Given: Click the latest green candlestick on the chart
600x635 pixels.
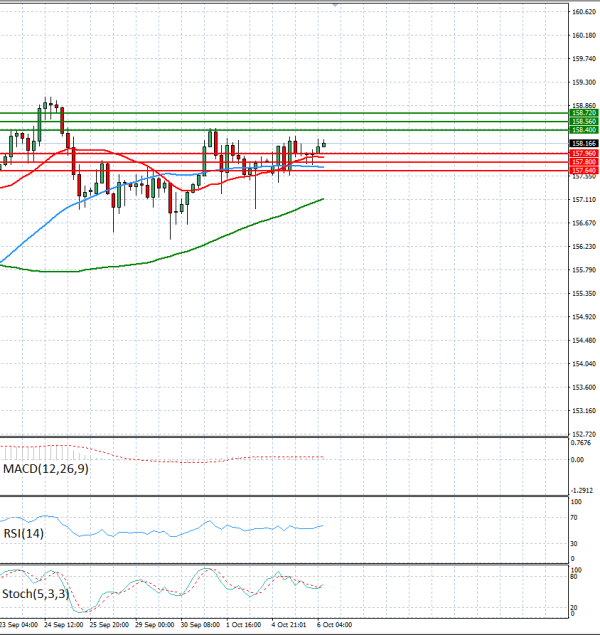Looking at the screenshot, I should point(323,145).
